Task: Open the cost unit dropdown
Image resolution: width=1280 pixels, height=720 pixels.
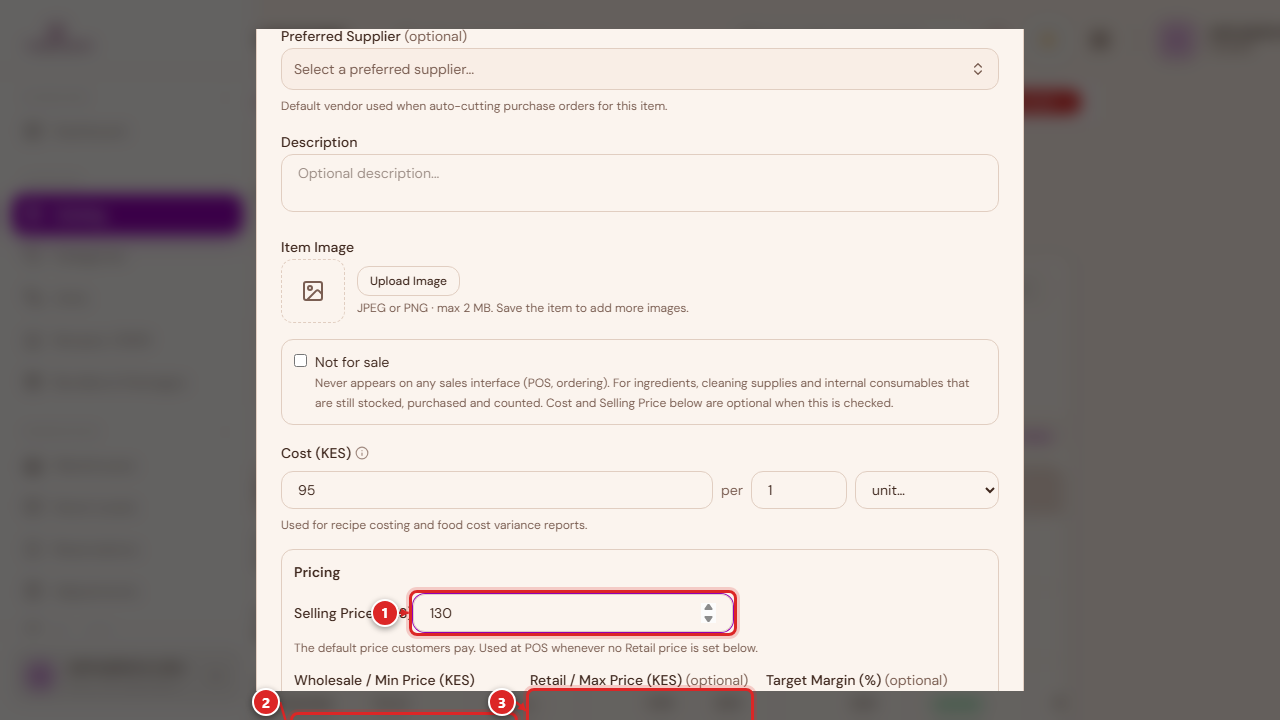Action: 926,490
